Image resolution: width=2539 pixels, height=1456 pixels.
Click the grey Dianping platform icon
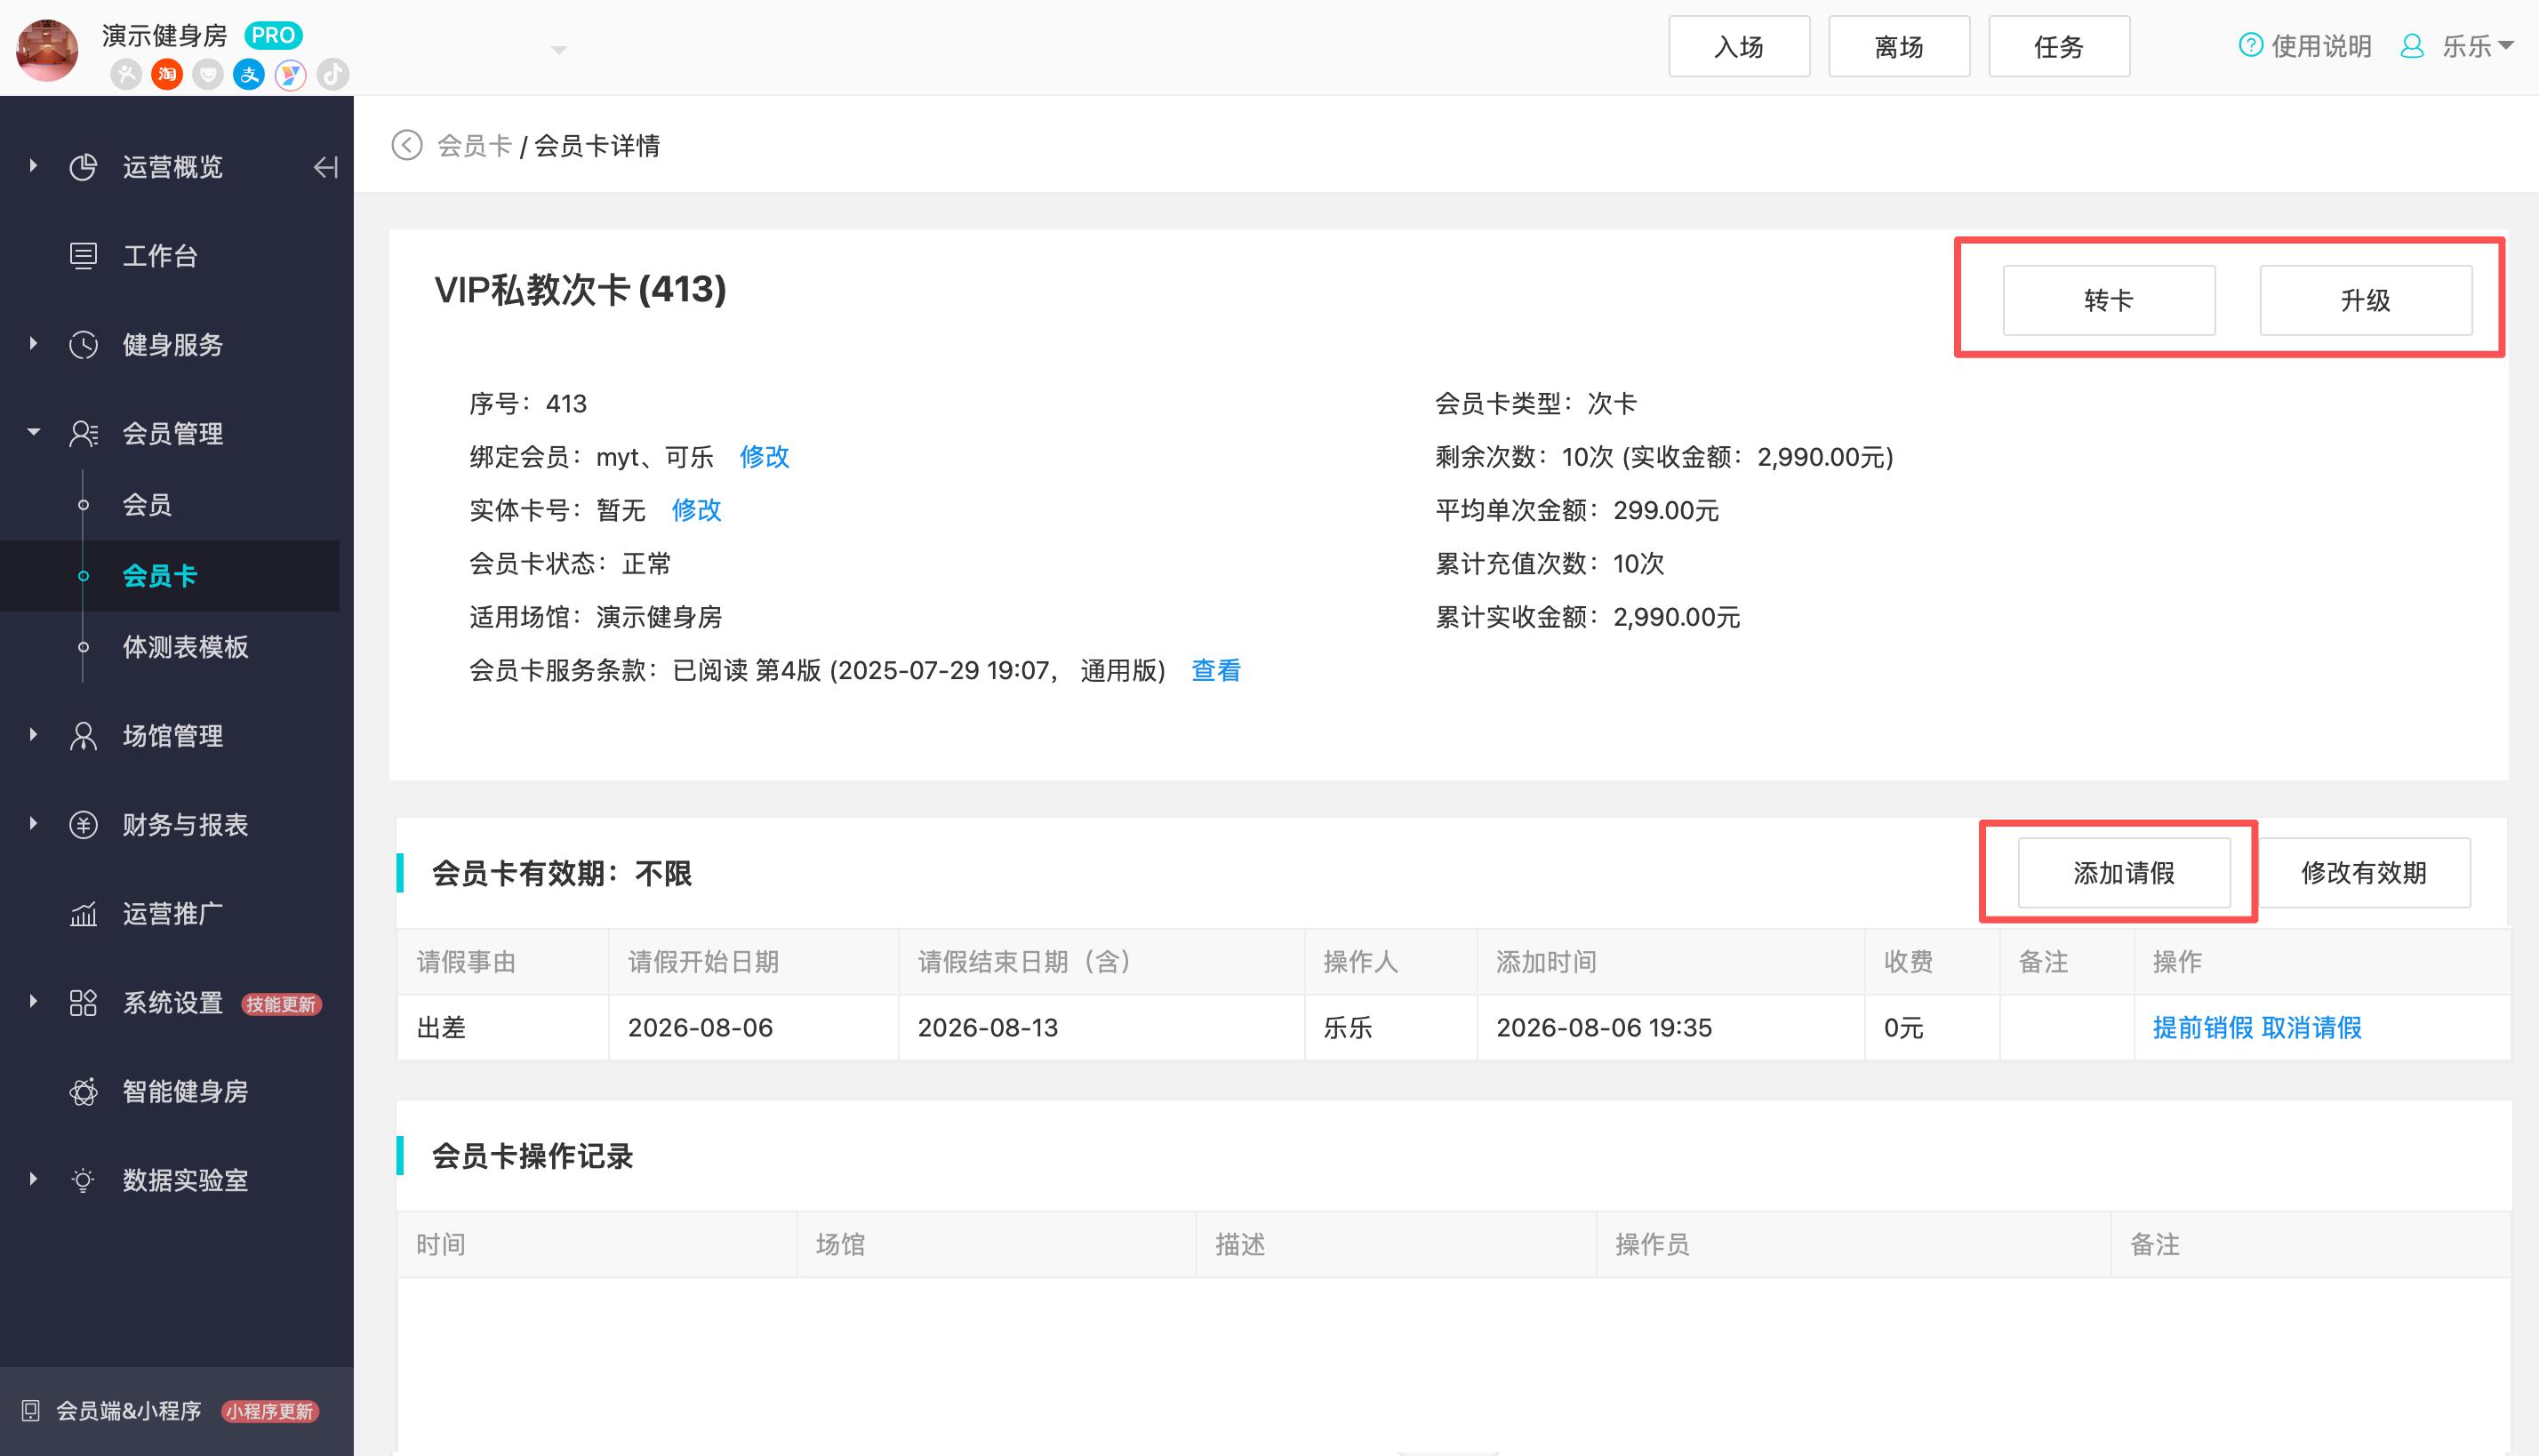click(x=126, y=74)
